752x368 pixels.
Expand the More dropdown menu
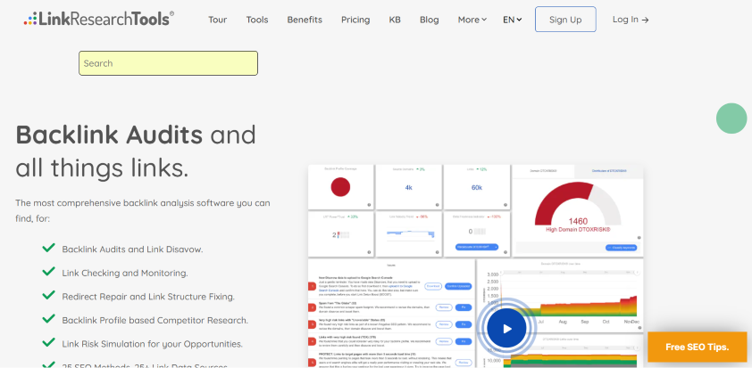tap(472, 20)
